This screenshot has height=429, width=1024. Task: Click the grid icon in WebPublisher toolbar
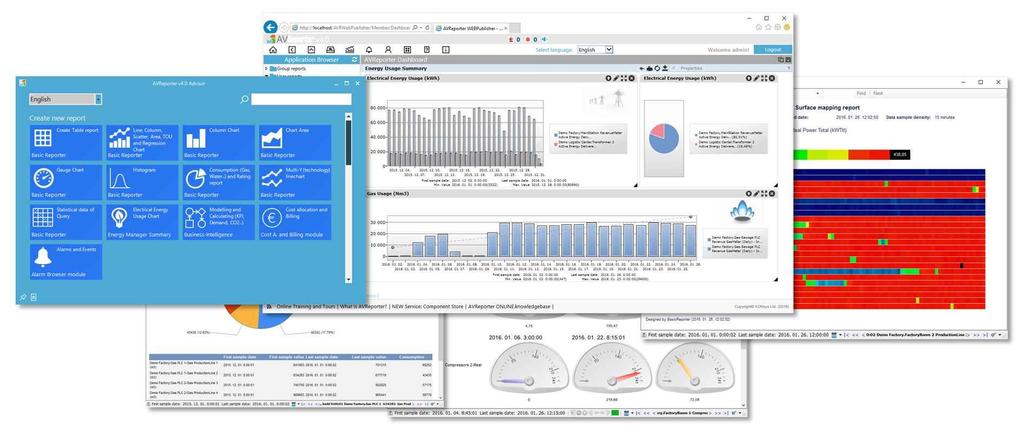click(408, 50)
